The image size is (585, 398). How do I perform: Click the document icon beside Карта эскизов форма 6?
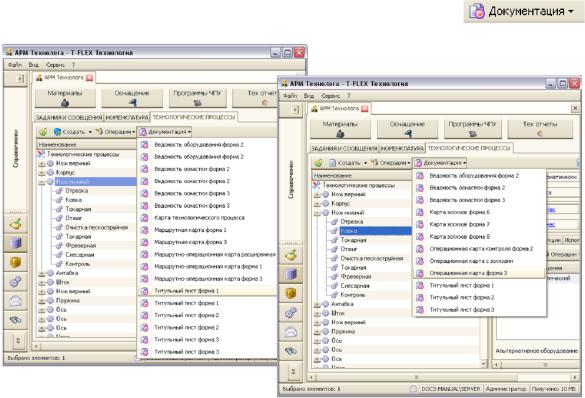pos(420,212)
